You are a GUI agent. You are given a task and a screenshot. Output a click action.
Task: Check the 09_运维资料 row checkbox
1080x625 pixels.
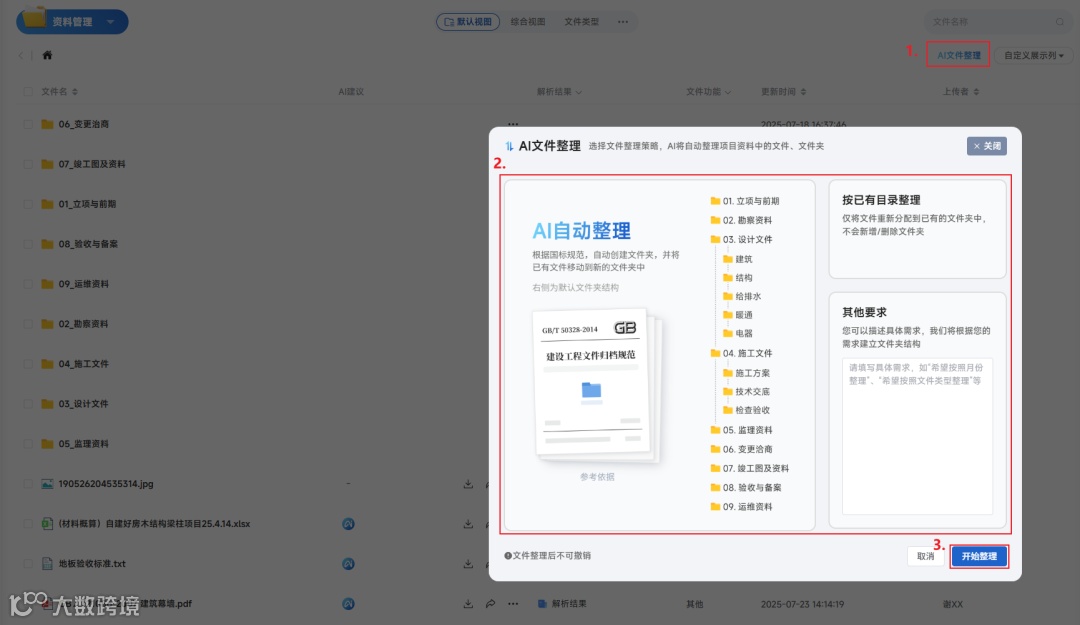coord(28,284)
